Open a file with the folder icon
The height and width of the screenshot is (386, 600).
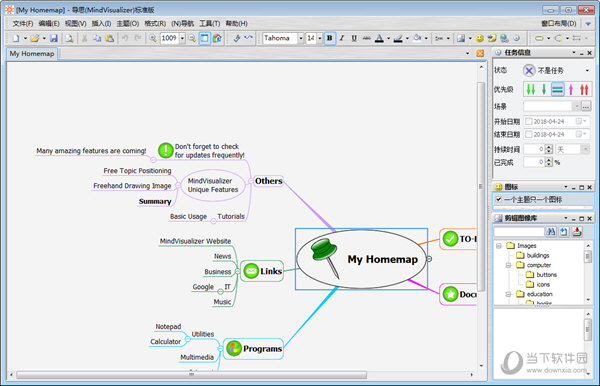click(35, 38)
